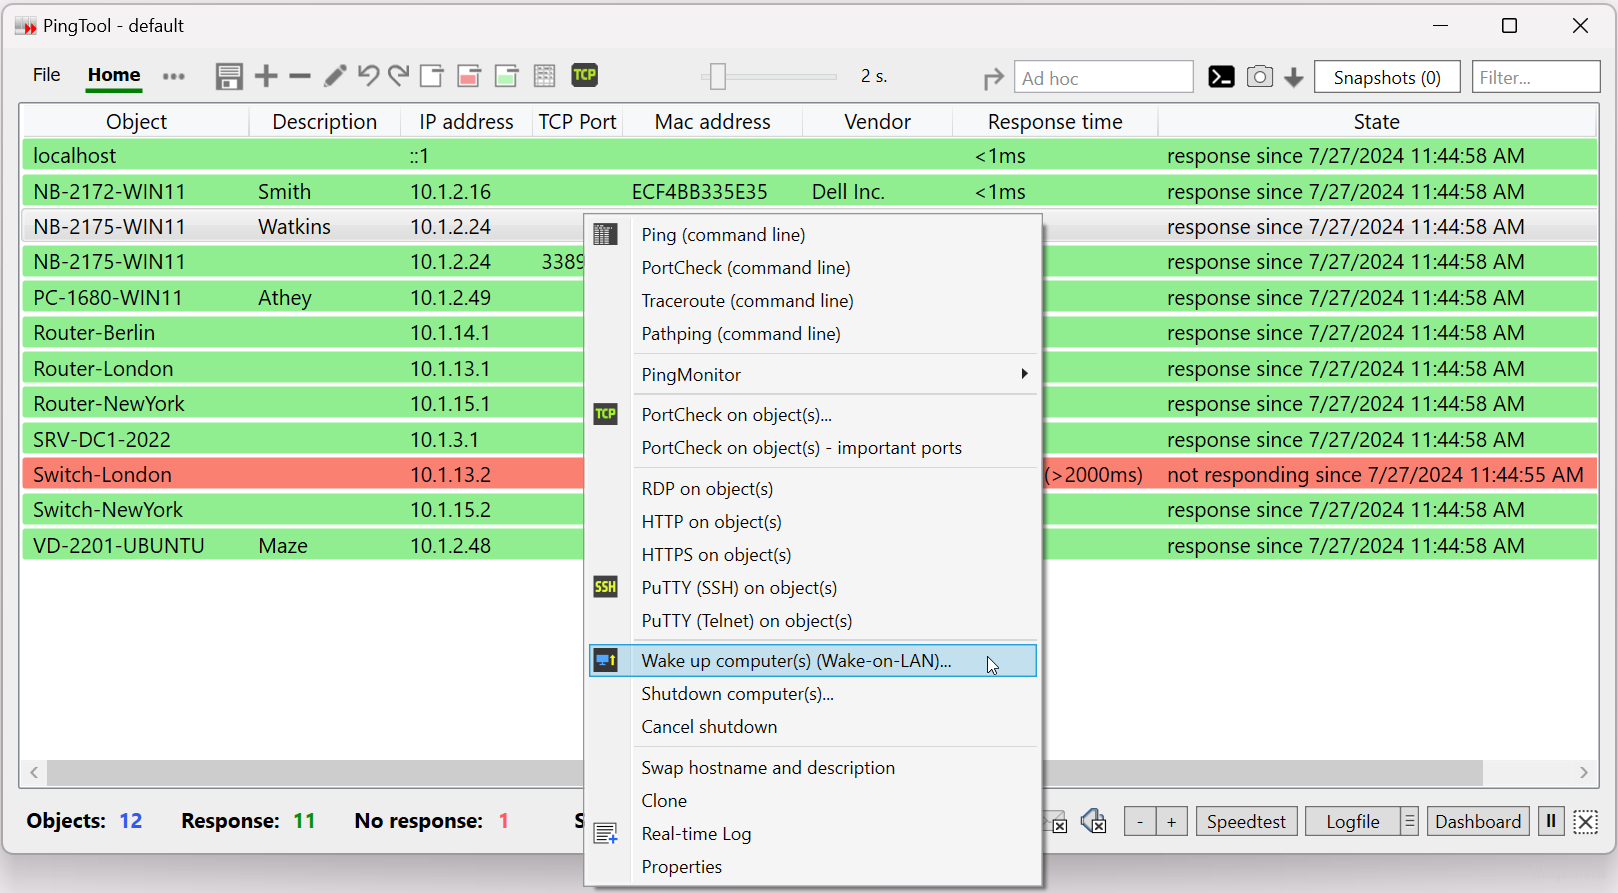This screenshot has width=1618, height=893.
Task: Take a snapshot with camera icon
Action: click(1259, 77)
